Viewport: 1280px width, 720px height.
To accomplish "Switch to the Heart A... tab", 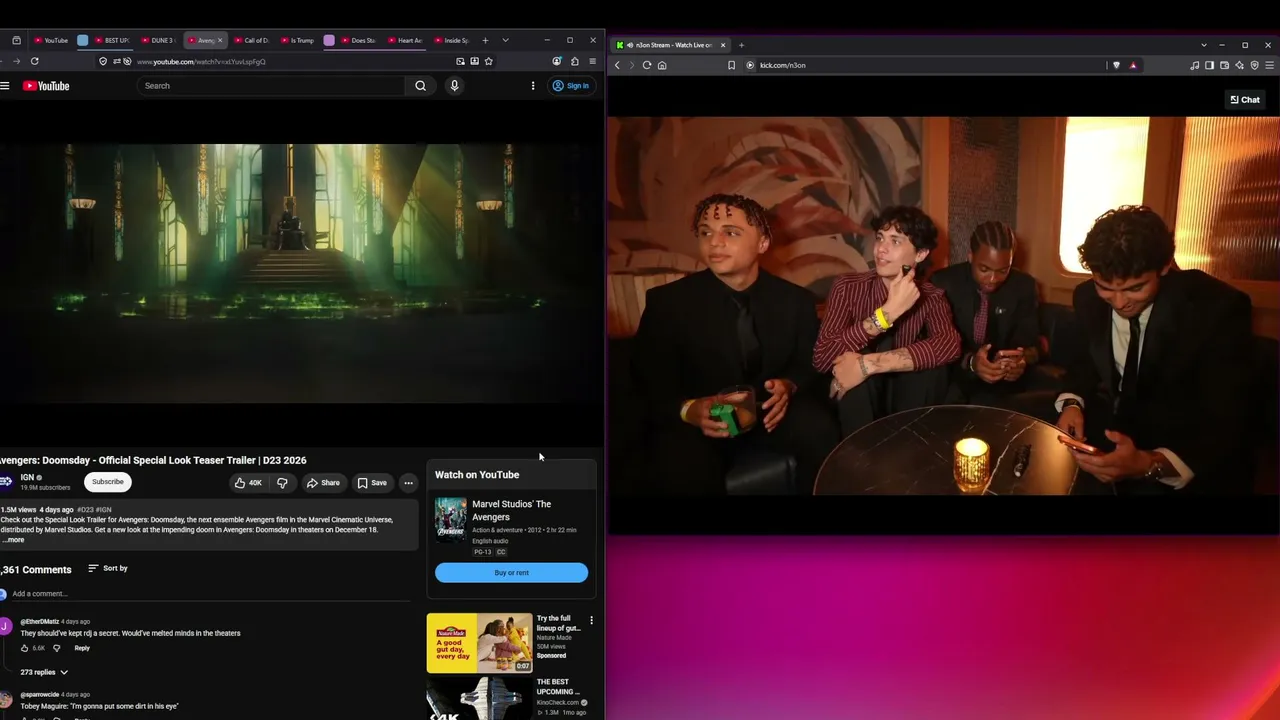I will (x=406, y=40).
